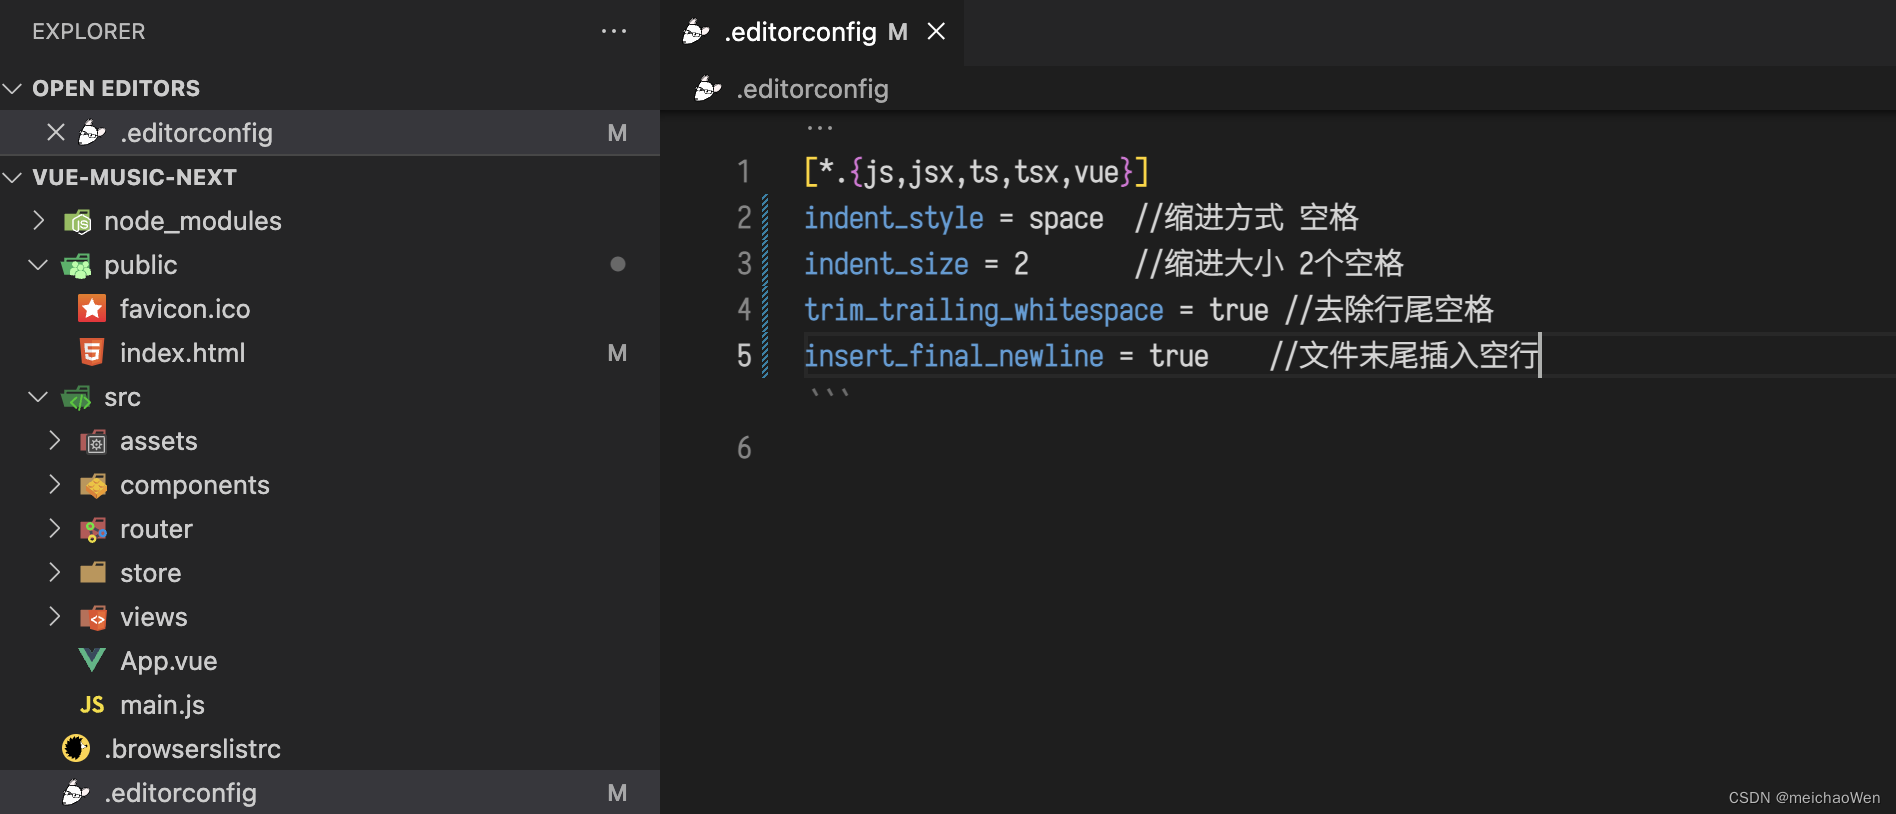Click the .editorconfig tab file icon
This screenshot has height=814, width=1896.
coord(696,32)
